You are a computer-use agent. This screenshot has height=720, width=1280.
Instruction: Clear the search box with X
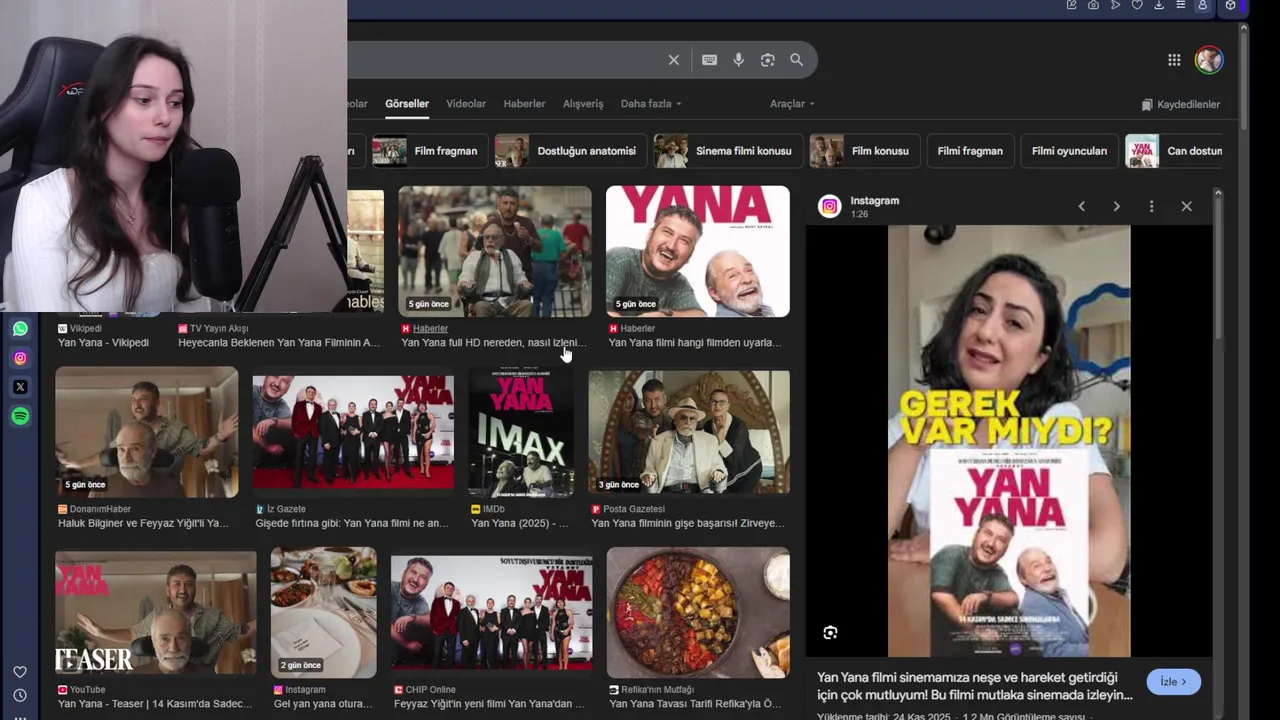[x=674, y=60]
